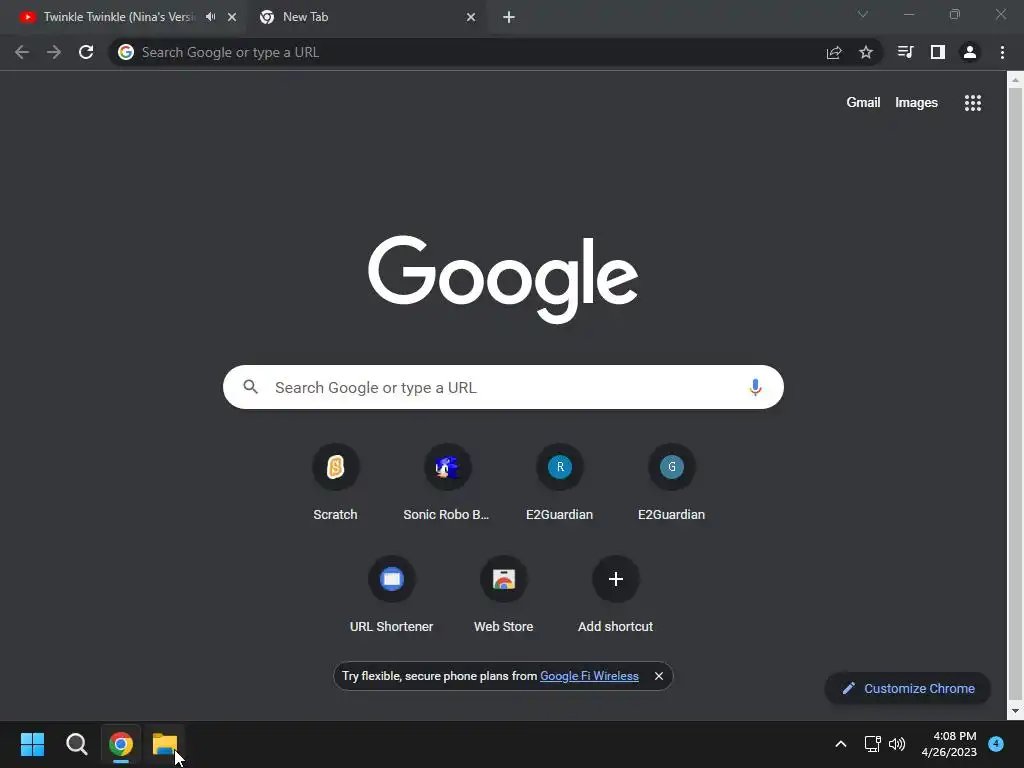Viewport: 1024px width, 768px height.
Task: Open the side panel
Action: click(x=938, y=52)
